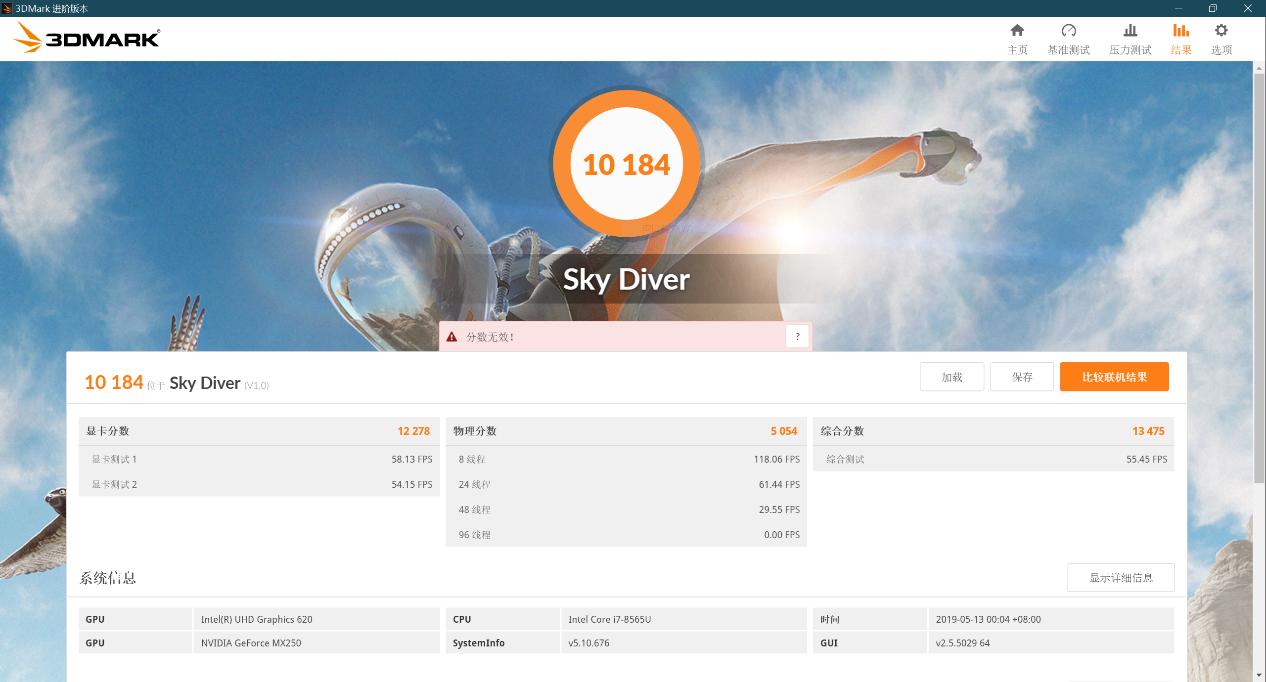
Task: Click the 保存 (Save) button
Action: pyautogui.click(x=1022, y=377)
